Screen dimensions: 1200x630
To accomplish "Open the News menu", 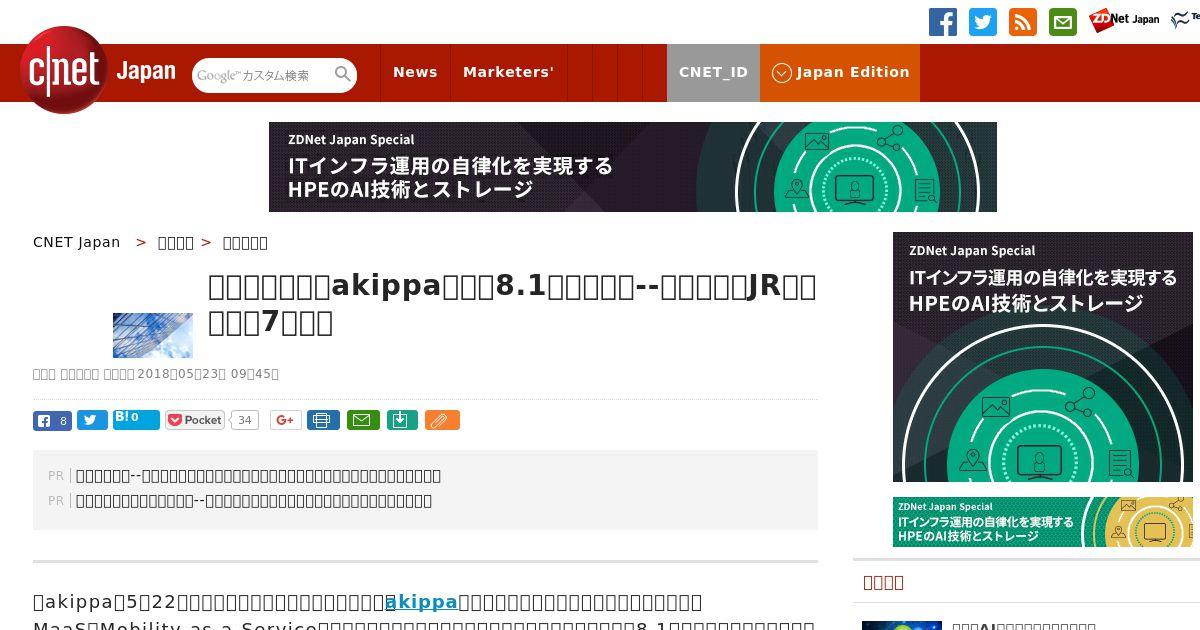I will 415,72.
